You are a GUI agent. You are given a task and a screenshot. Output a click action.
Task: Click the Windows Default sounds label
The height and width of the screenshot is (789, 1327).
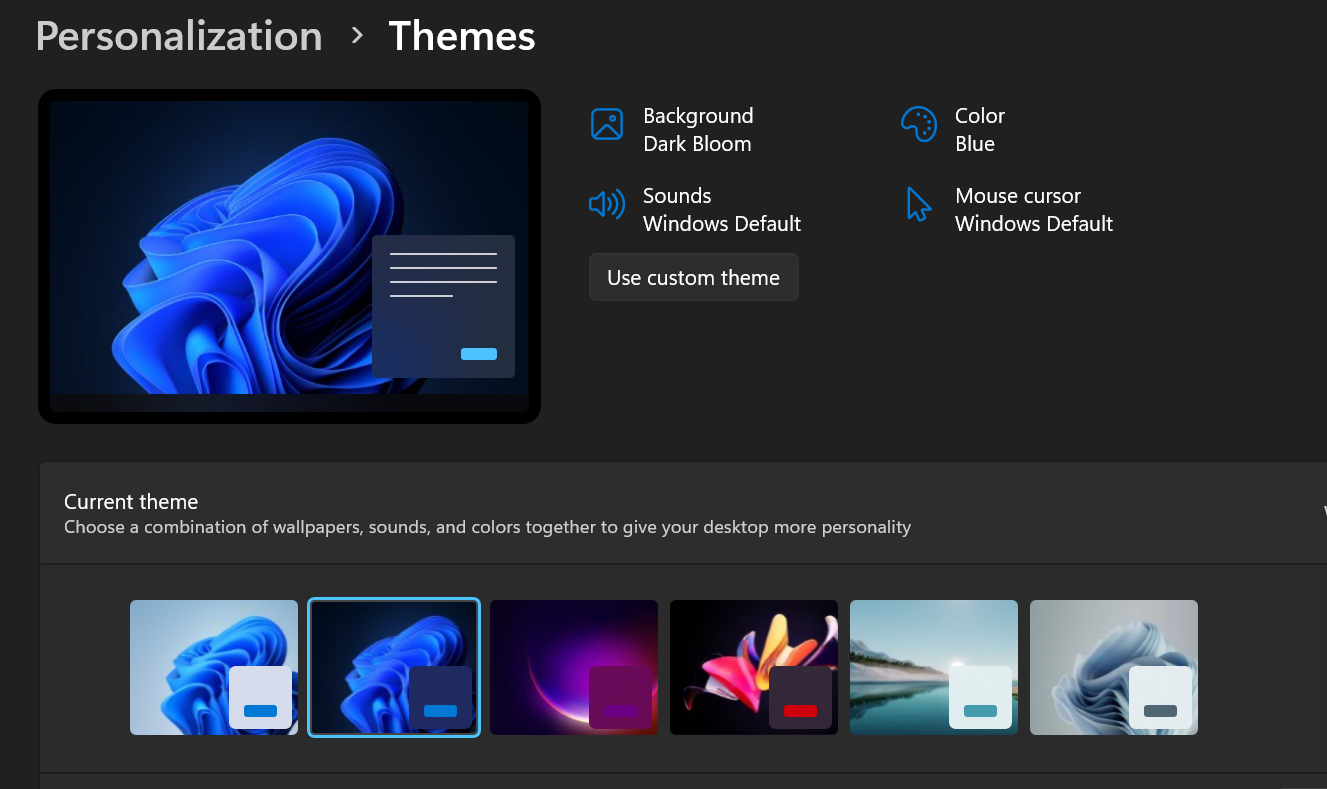point(721,223)
